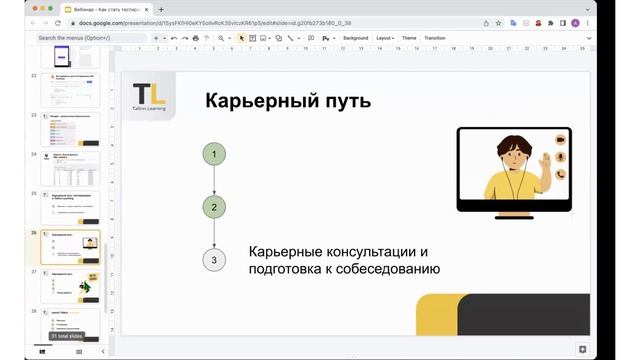The width and height of the screenshot is (640, 360).
Task: Select the white circle numbered 3
Action: (214, 260)
